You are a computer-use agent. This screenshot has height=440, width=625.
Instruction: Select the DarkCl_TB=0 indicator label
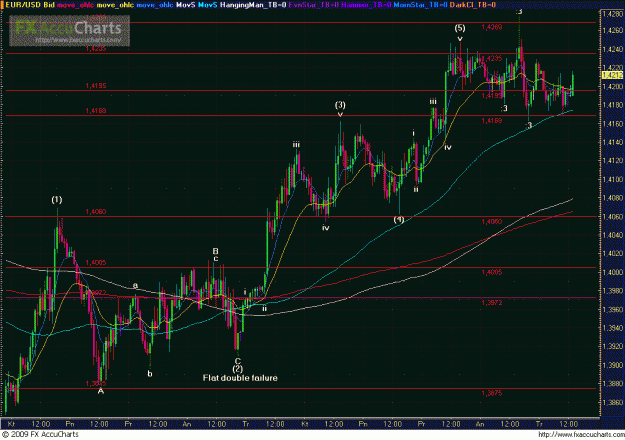(473, 5)
